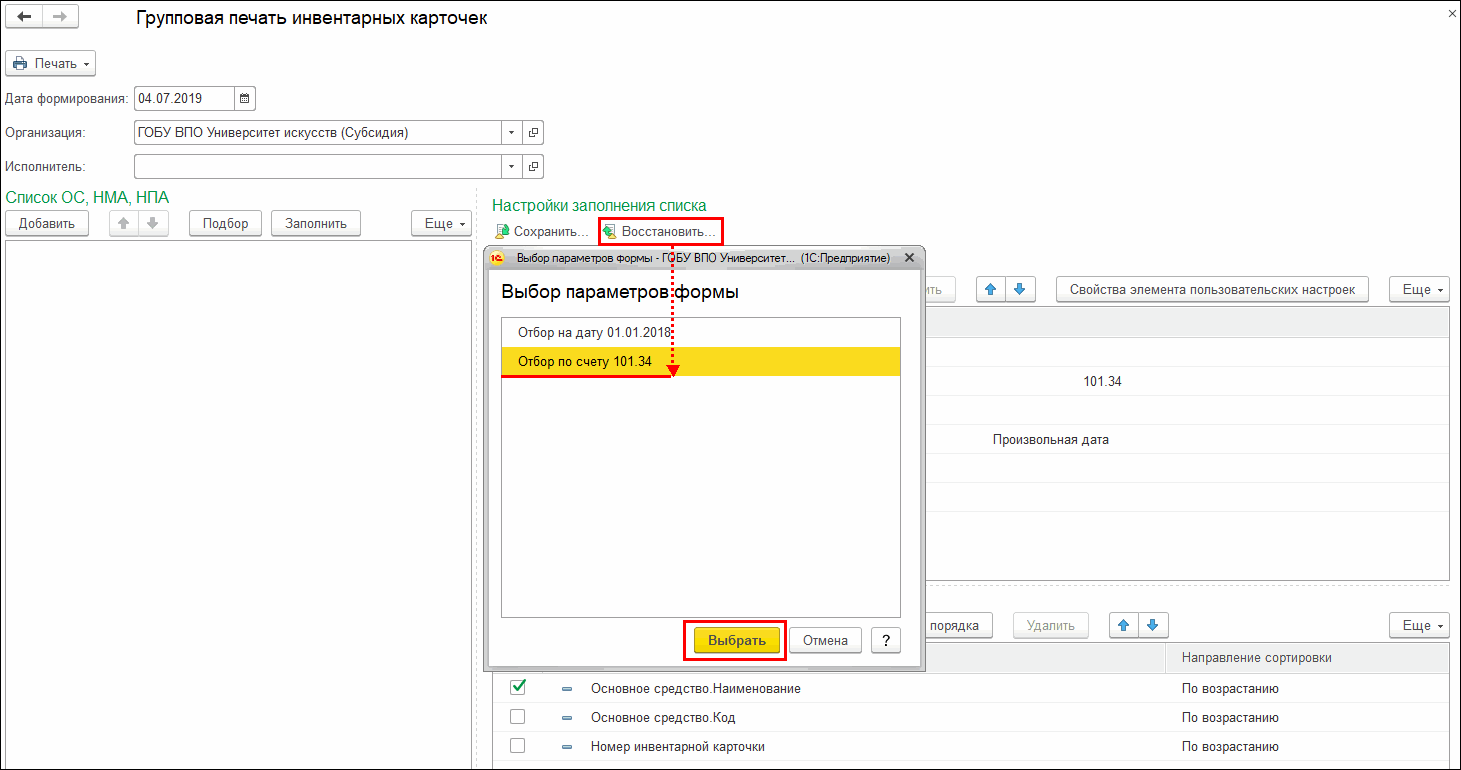Open the Печать dropdown button

point(51,63)
